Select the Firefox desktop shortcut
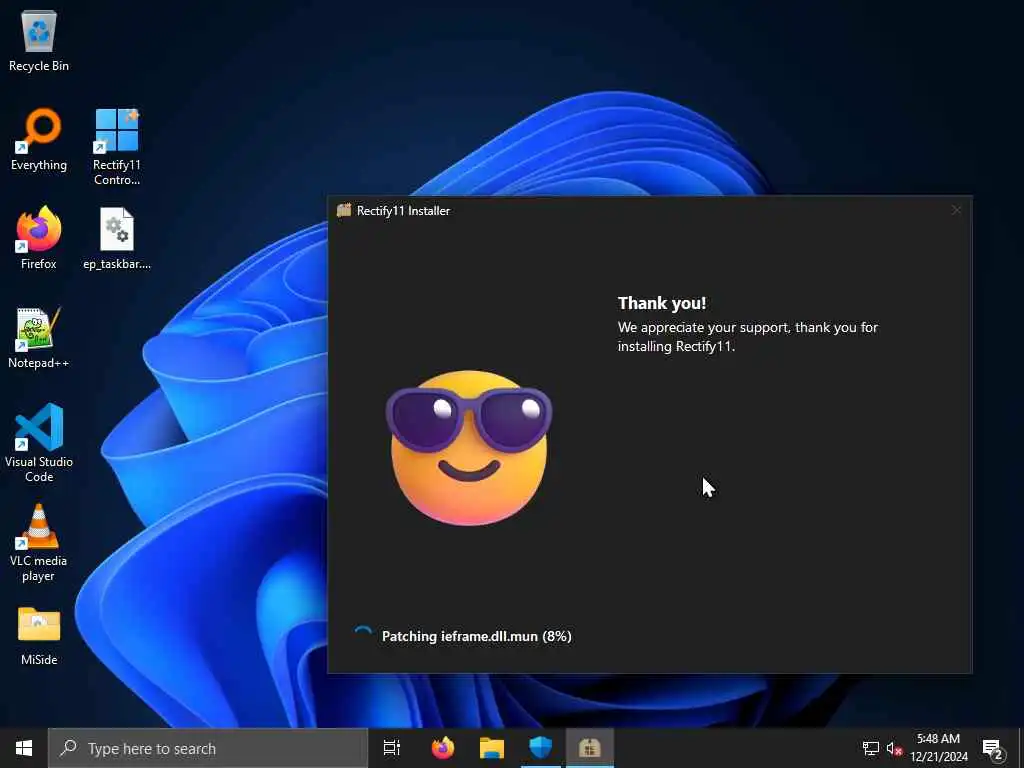The image size is (1024, 768). (x=39, y=238)
